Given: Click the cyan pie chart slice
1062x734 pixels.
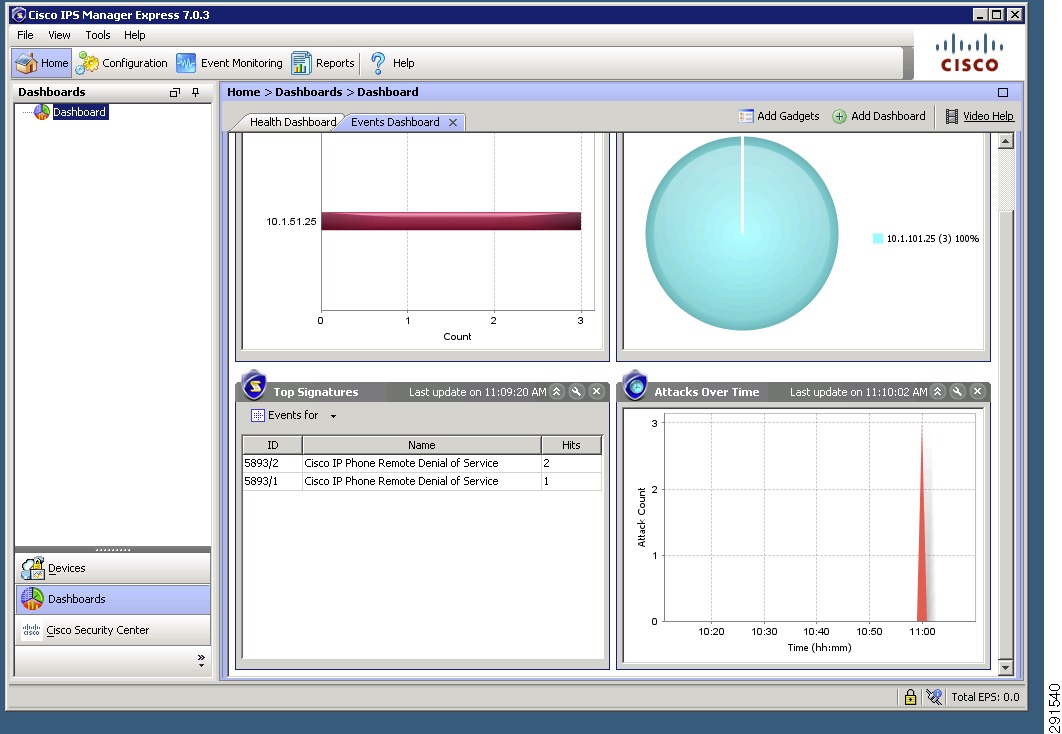Looking at the screenshot, I should (742, 233).
